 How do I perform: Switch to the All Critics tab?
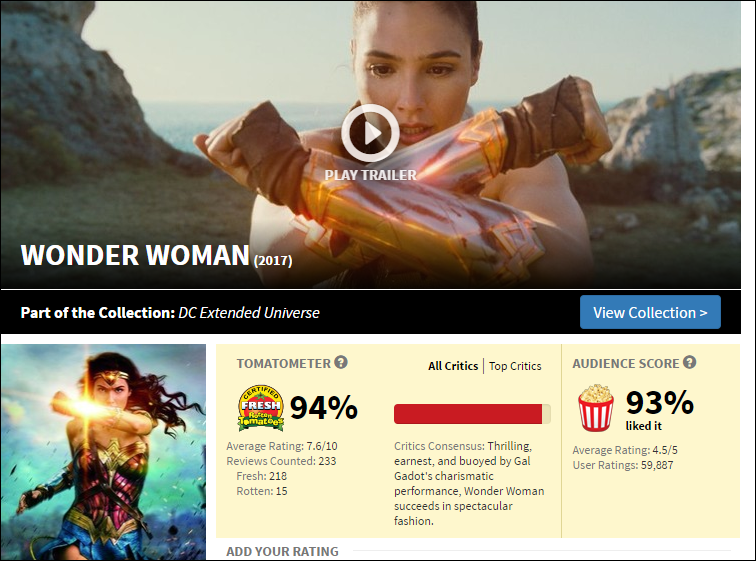(x=453, y=366)
